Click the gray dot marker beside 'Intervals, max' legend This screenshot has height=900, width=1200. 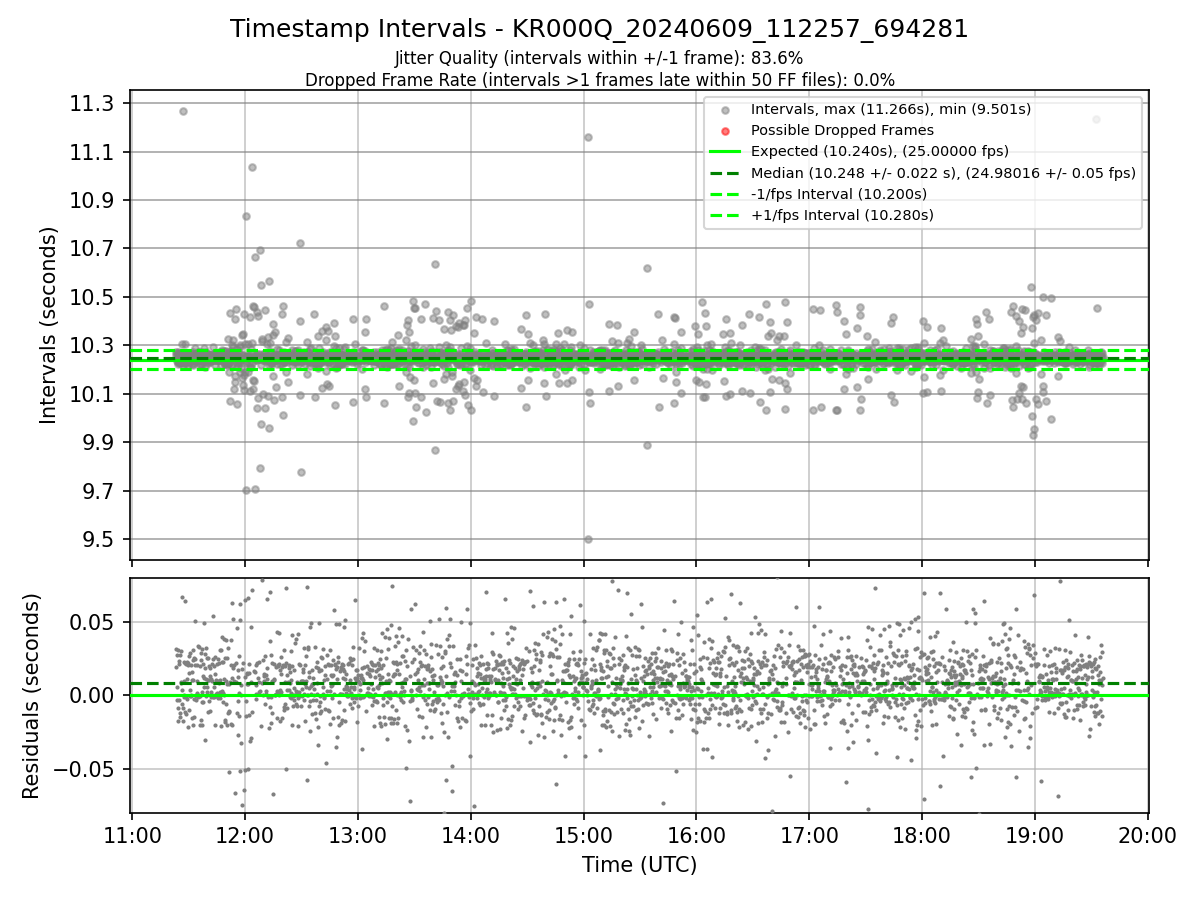click(725, 109)
